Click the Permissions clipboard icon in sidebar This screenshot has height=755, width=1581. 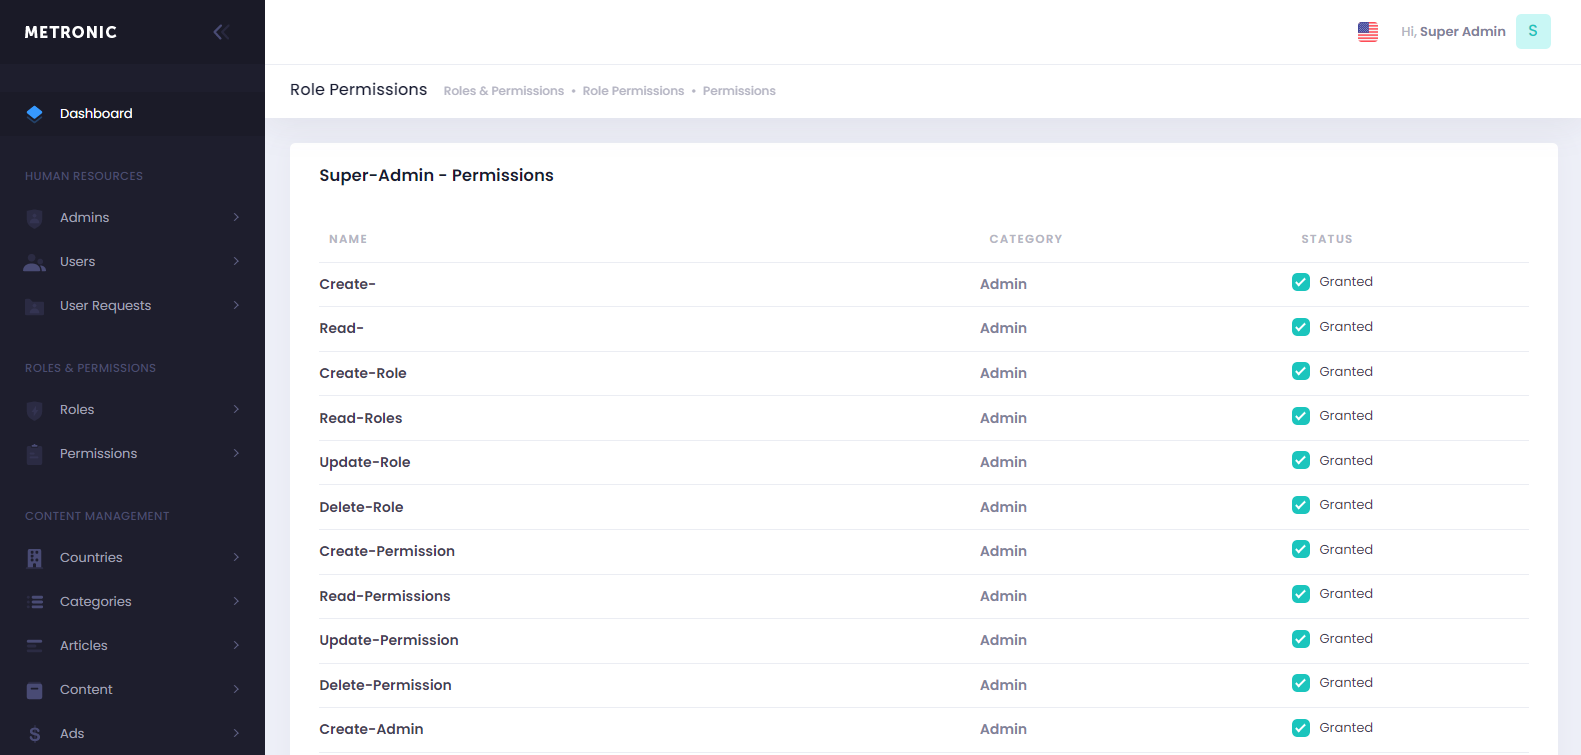35,454
